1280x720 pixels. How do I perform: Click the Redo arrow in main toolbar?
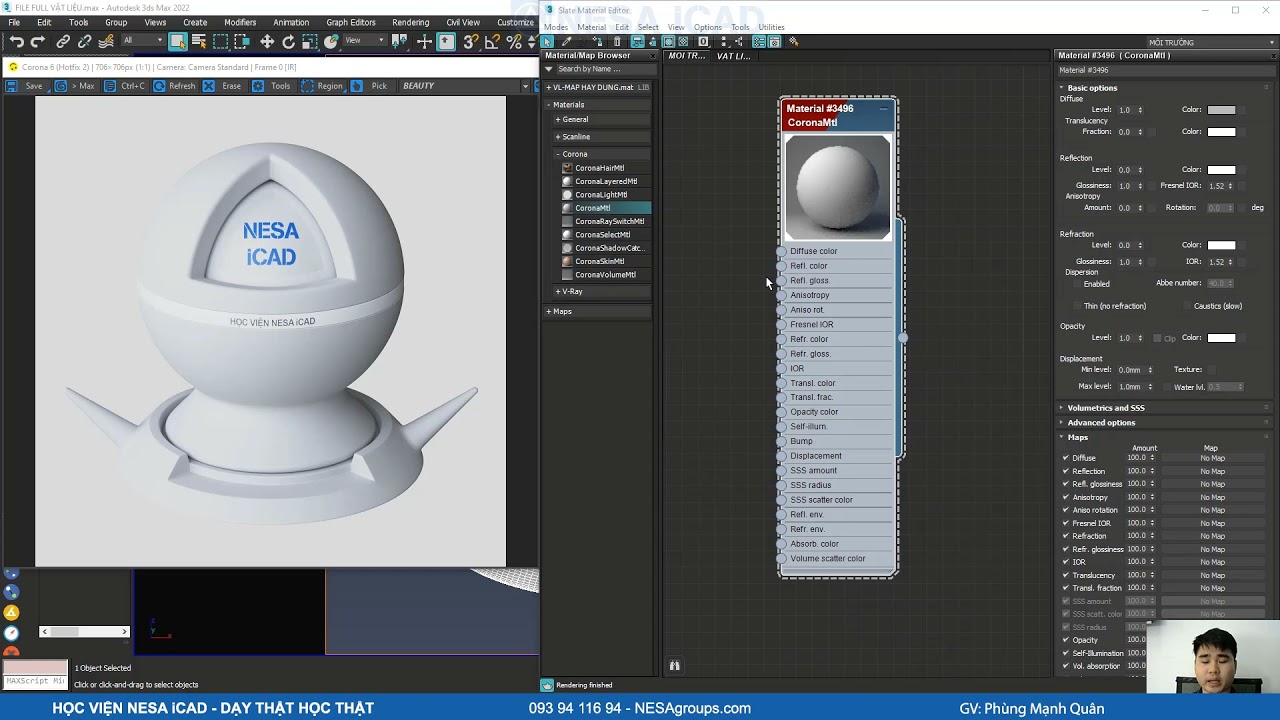coord(38,42)
